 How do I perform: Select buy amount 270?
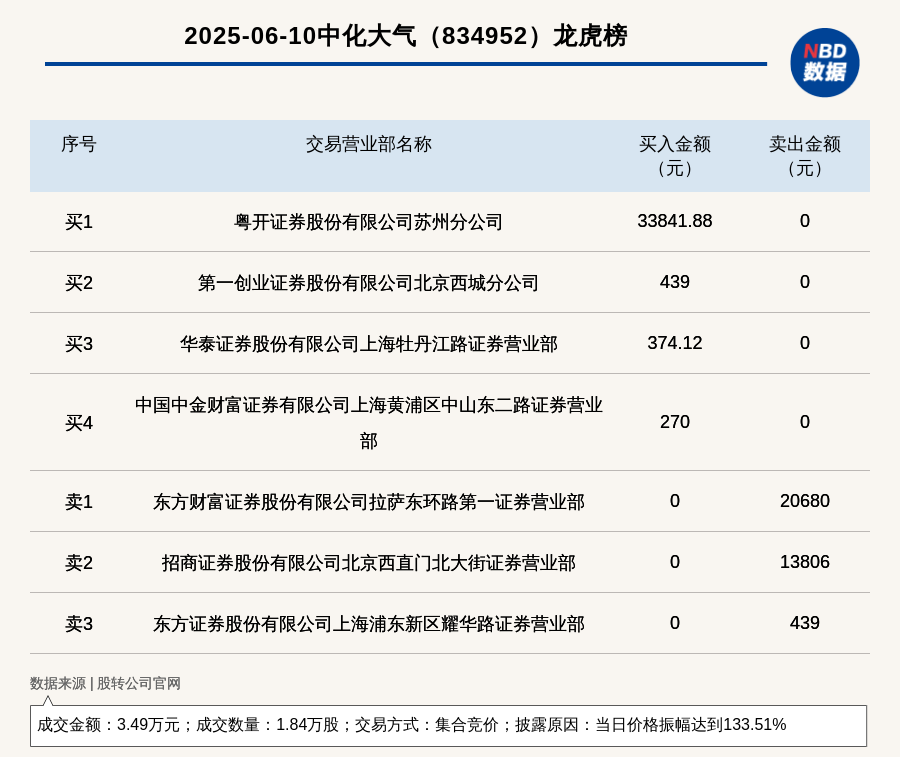tap(675, 422)
